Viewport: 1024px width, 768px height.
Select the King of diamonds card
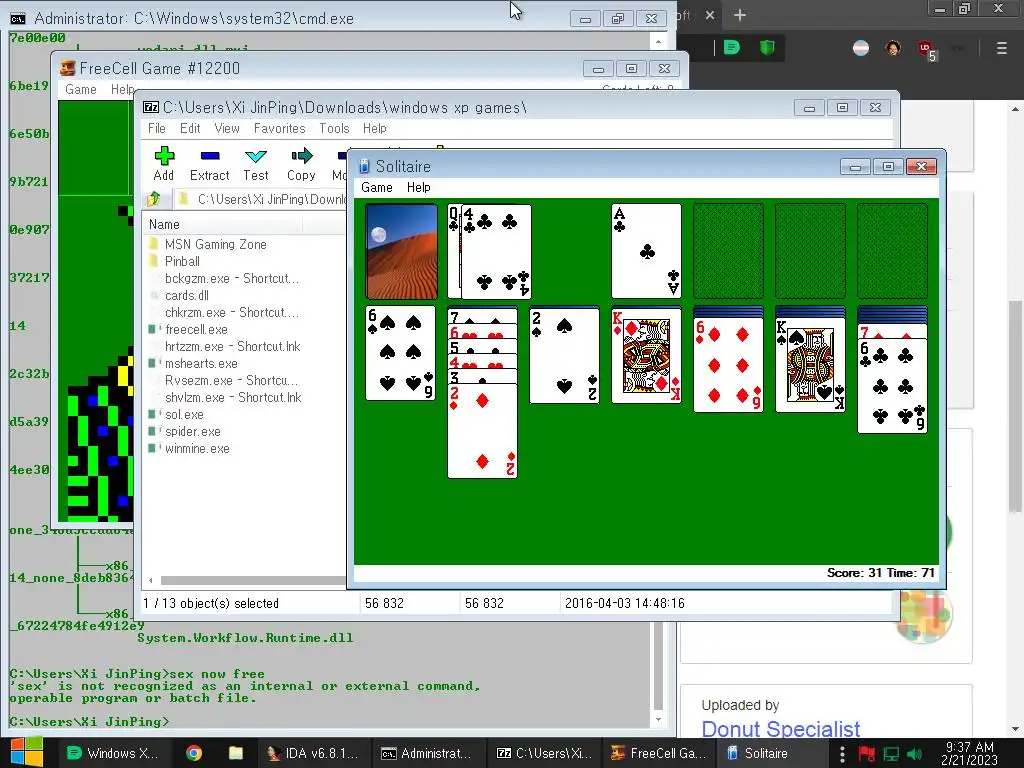point(647,356)
